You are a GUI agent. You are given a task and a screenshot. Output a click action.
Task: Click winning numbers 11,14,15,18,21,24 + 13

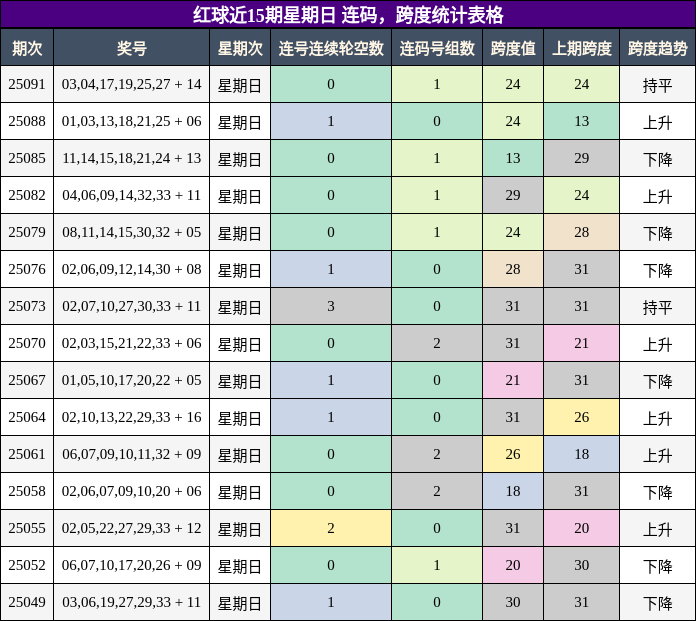coord(131,158)
